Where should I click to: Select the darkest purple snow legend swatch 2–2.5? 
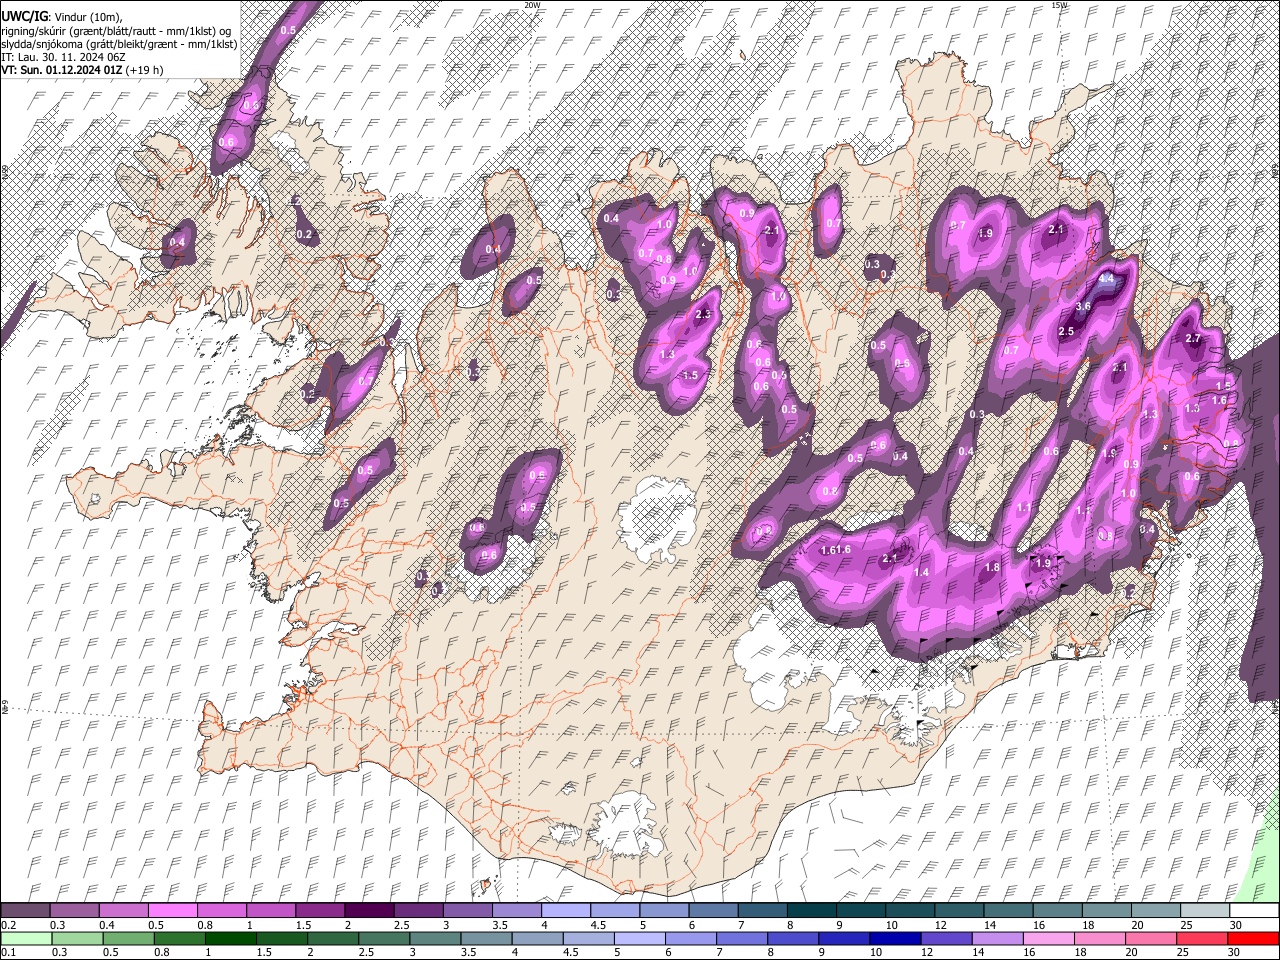coord(369,910)
